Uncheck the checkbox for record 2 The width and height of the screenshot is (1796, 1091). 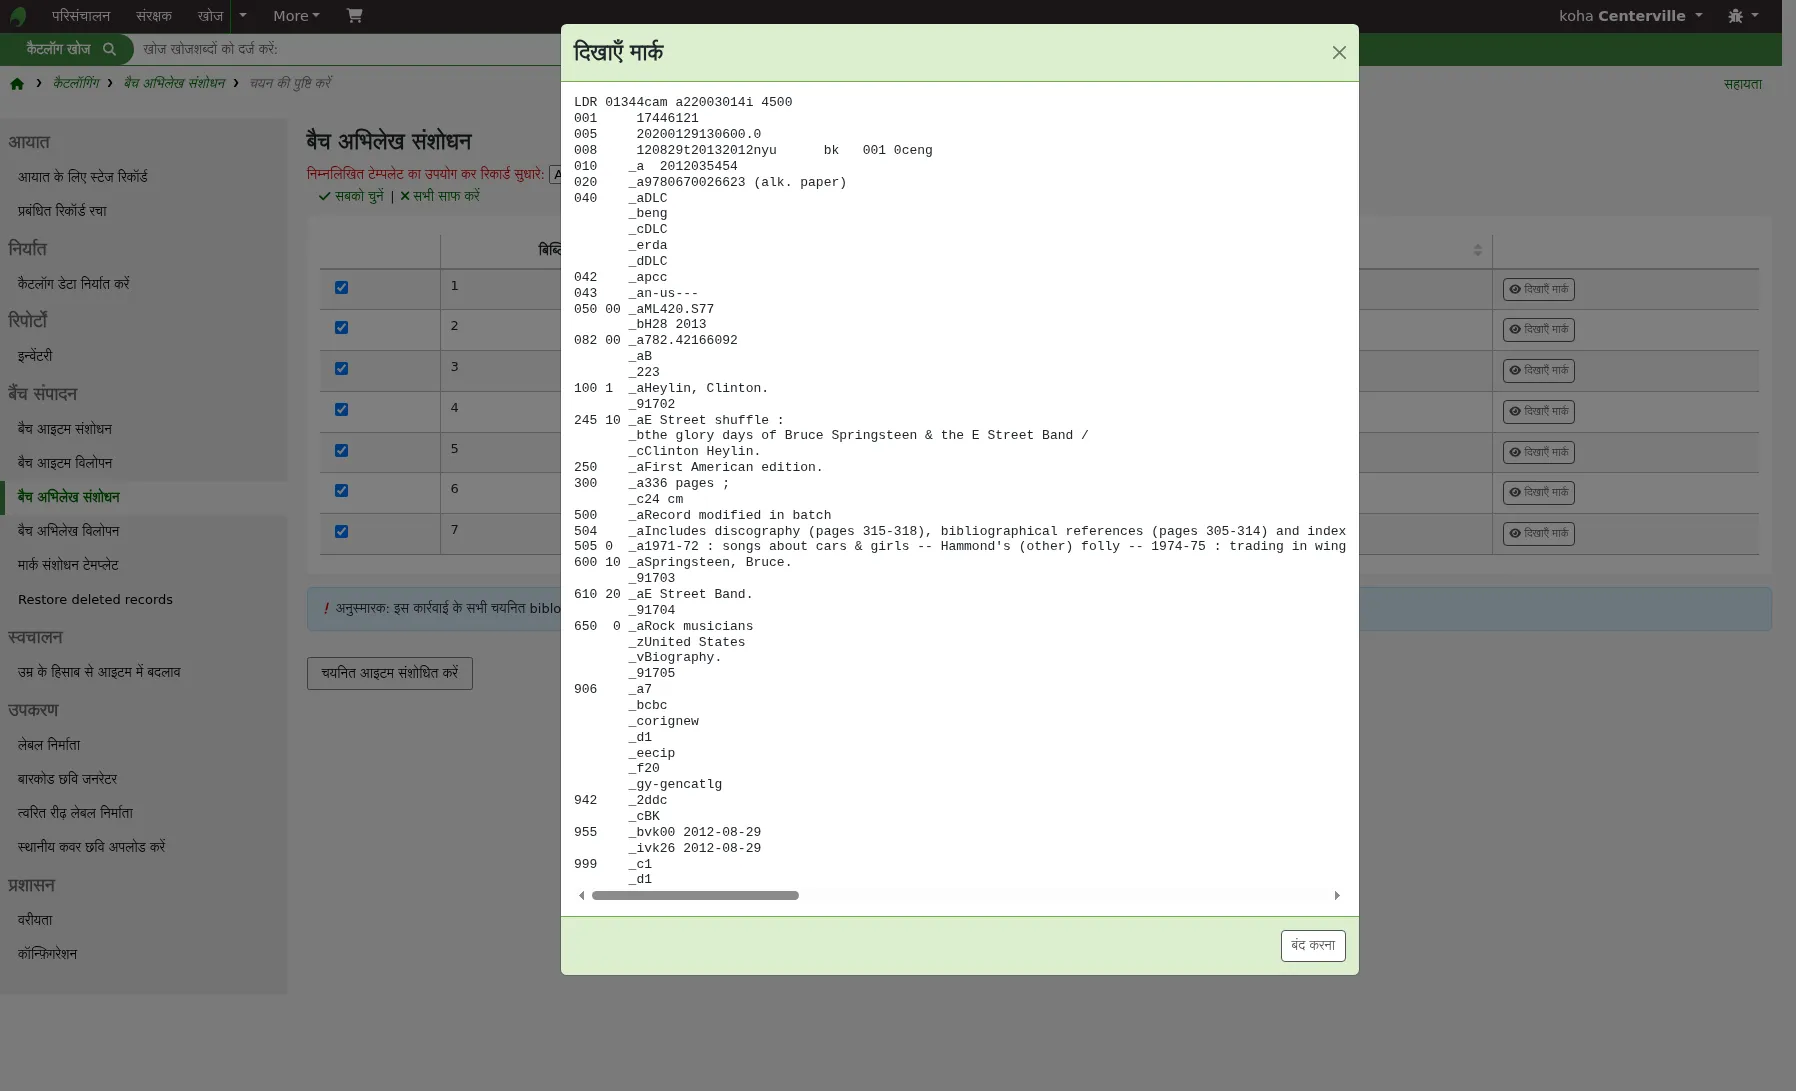(341, 328)
